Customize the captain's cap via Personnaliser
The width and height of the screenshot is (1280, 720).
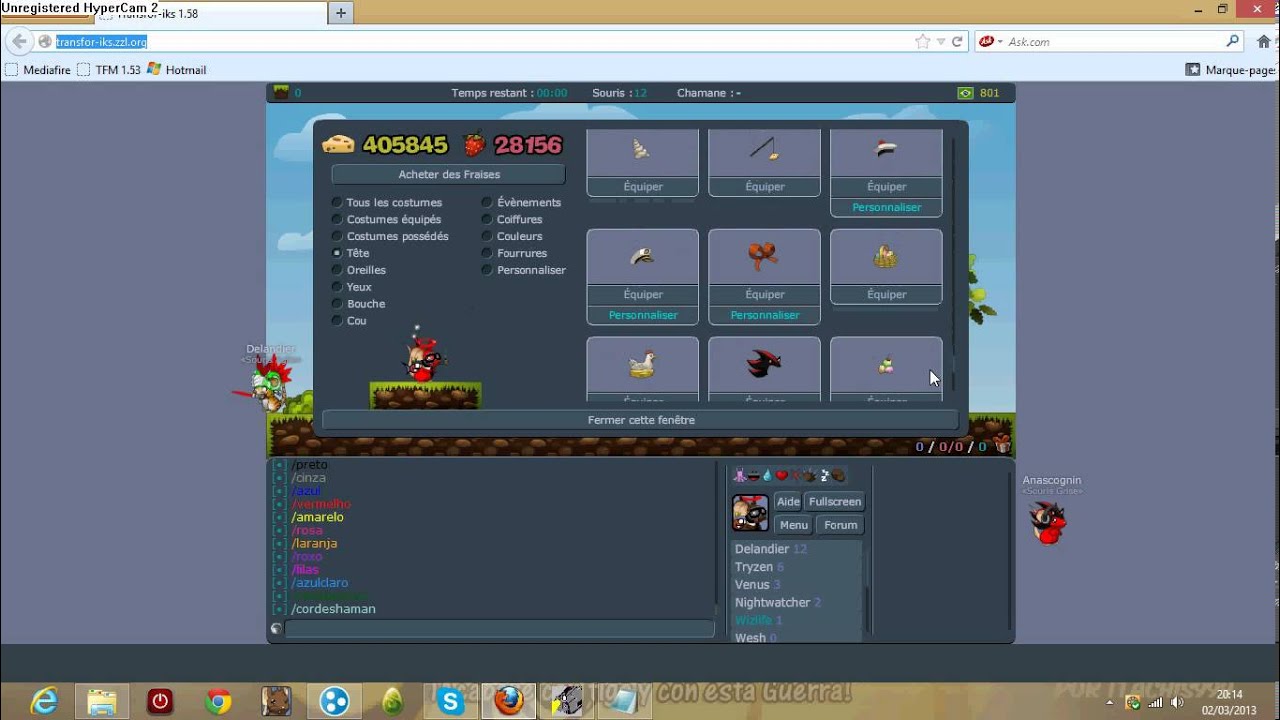(643, 316)
